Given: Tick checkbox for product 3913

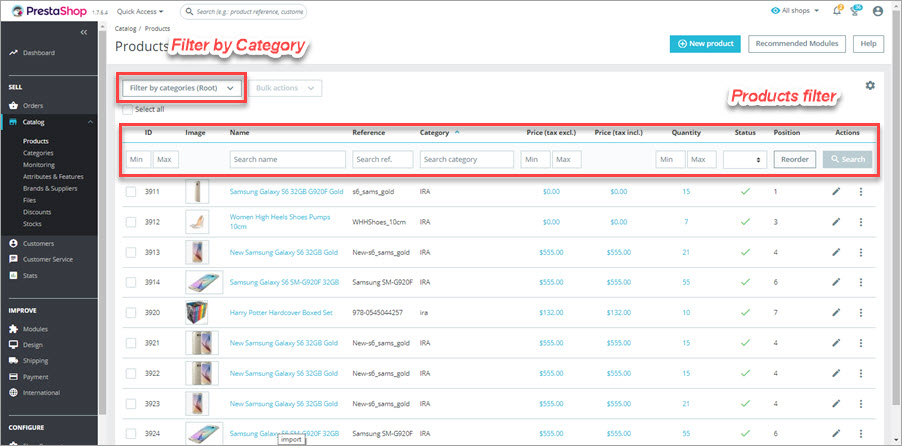Looking at the screenshot, I should pyautogui.click(x=131, y=252).
